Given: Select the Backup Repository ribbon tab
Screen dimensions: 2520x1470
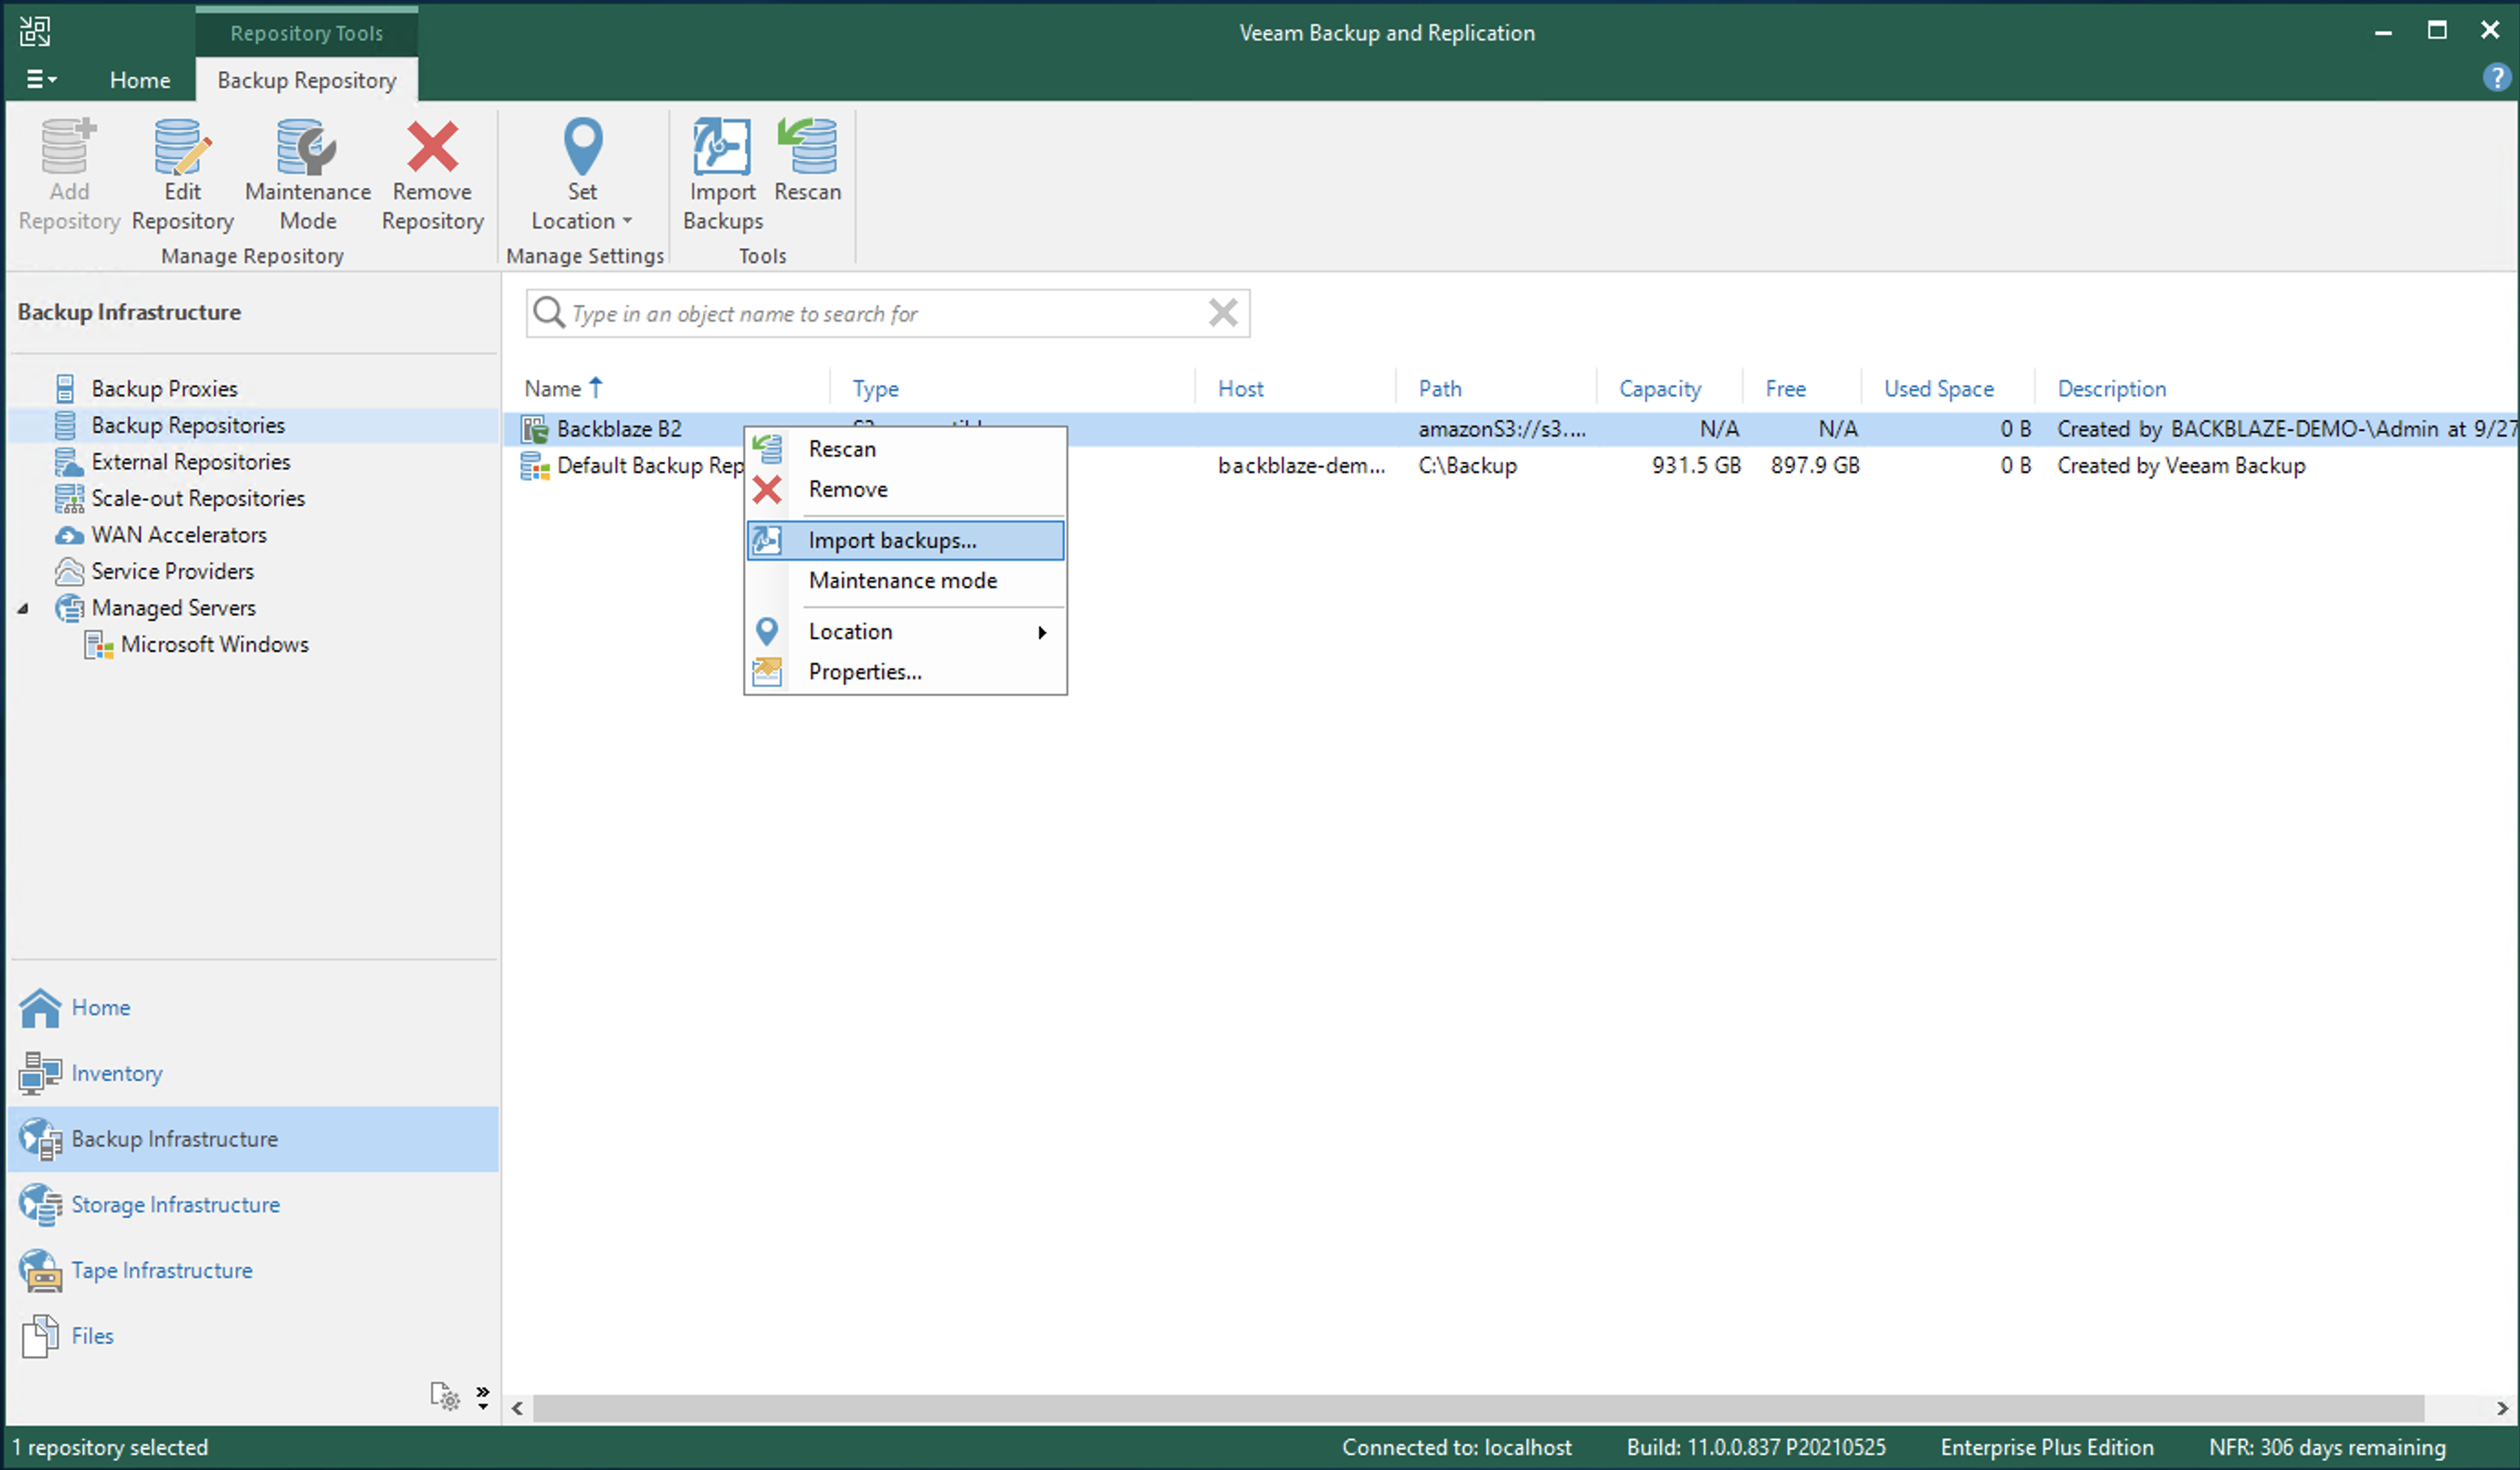Looking at the screenshot, I should click(x=306, y=80).
